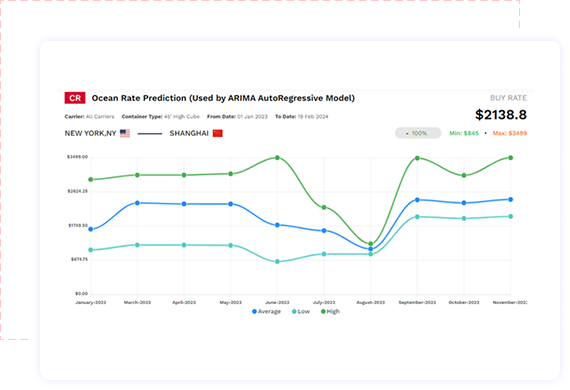Select High data point for August-2023
The height and width of the screenshot is (390, 570).
371,244
